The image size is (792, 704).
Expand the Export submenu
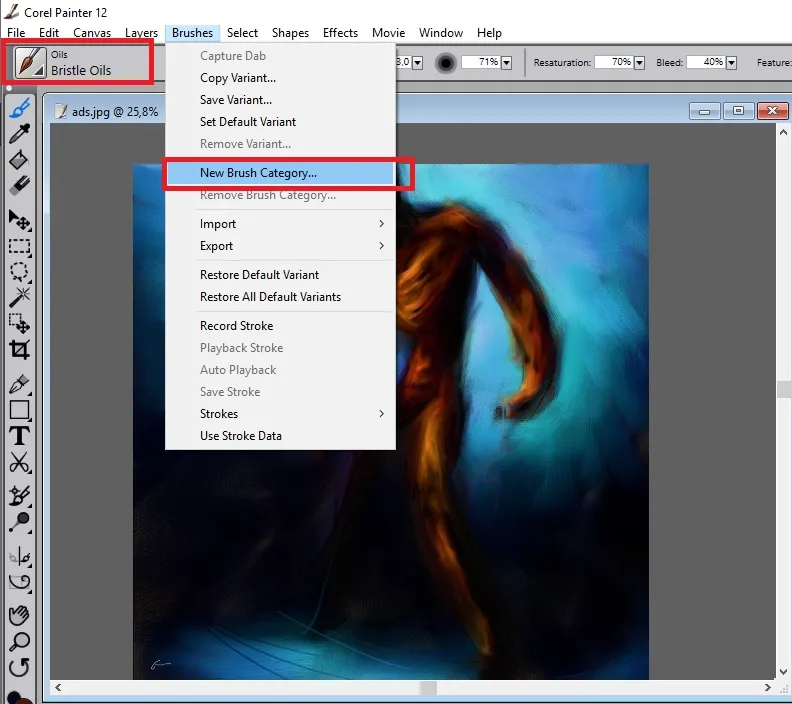(x=280, y=246)
